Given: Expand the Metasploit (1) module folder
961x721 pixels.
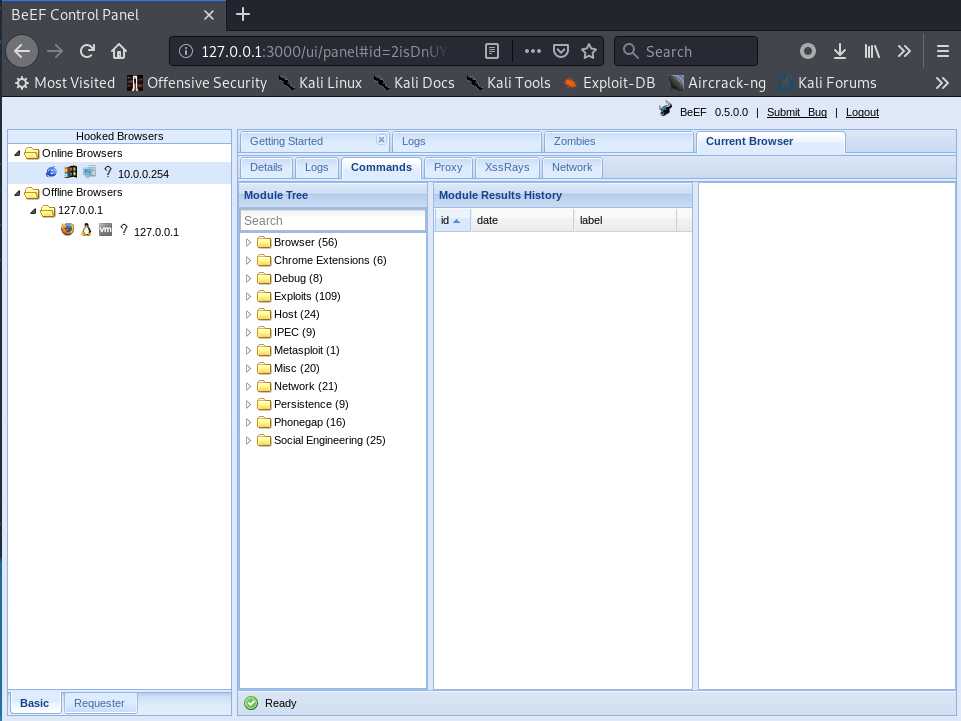Looking at the screenshot, I should coord(248,350).
